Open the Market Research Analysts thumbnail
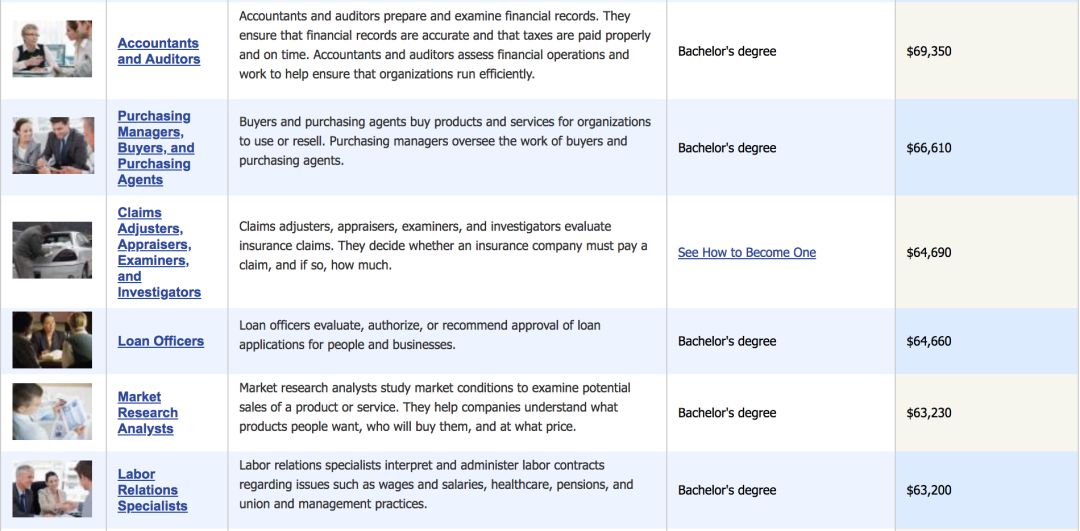 tap(52, 412)
